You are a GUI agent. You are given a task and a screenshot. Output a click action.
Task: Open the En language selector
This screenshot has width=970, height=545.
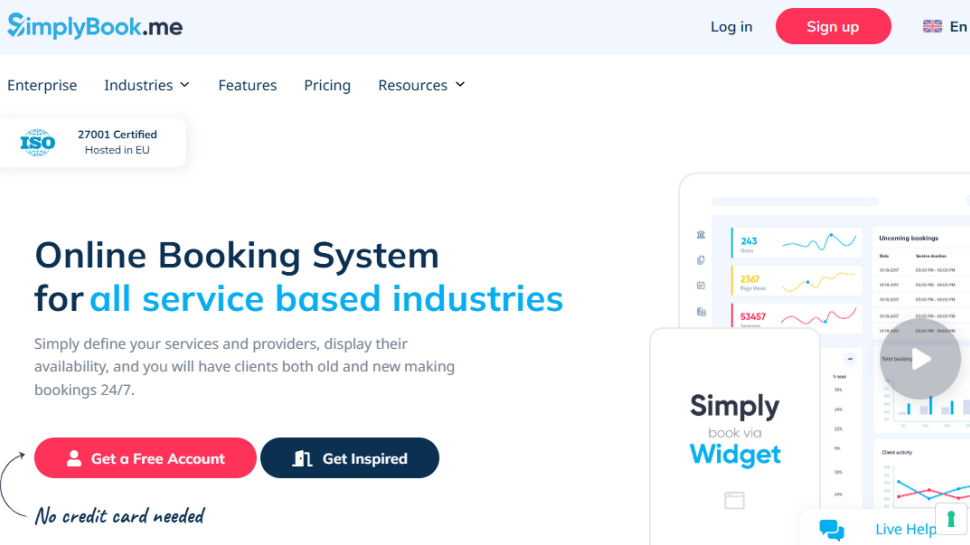coord(958,27)
